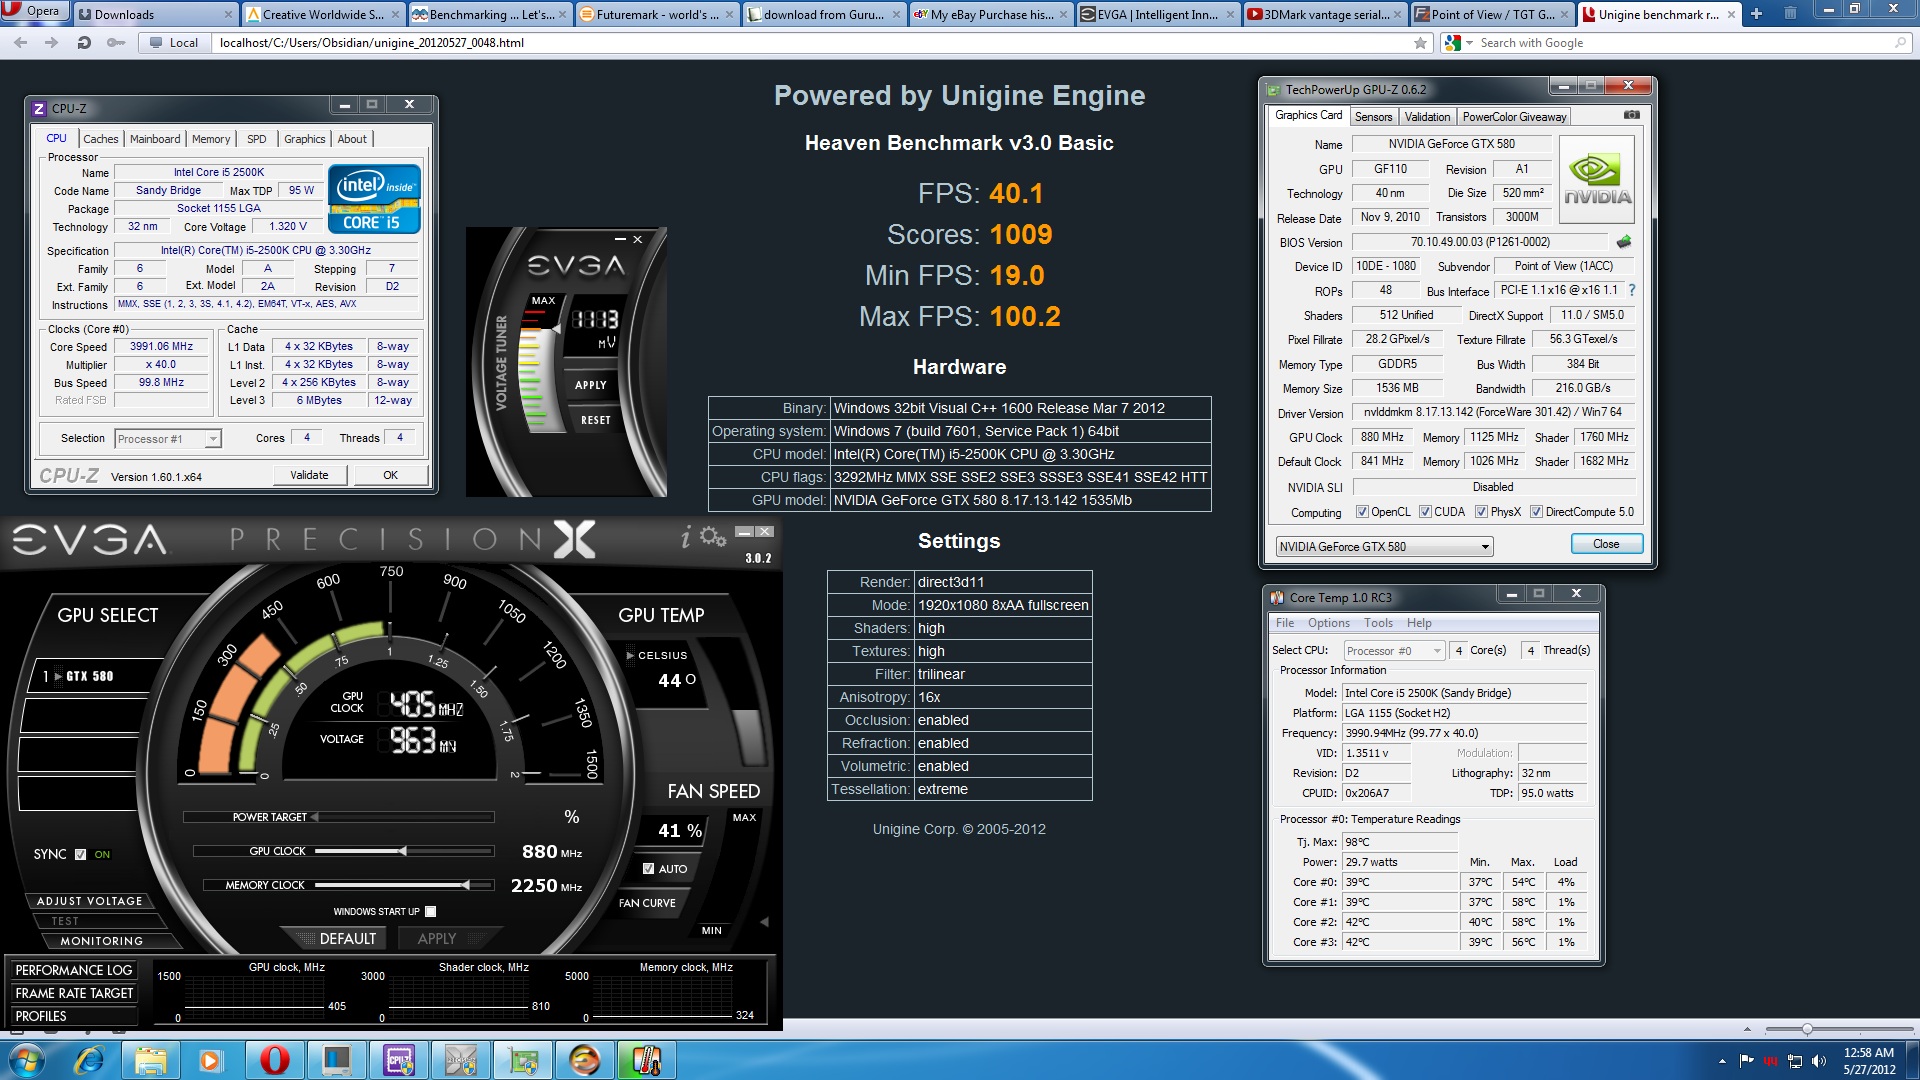This screenshot has width=1920, height=1080.
Task: Click OK button in CPU-Z
Action: (390, 475)
